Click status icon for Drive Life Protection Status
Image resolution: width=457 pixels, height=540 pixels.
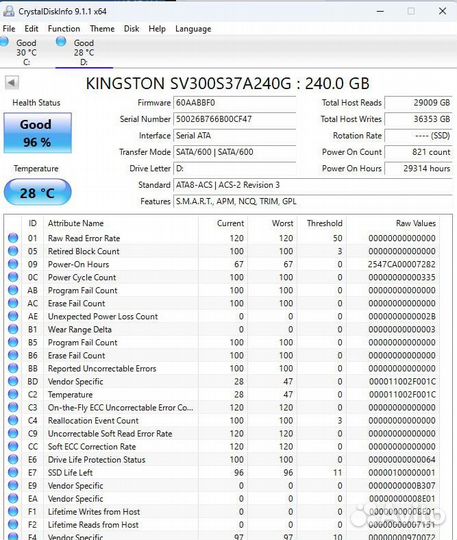click(13, 459)
